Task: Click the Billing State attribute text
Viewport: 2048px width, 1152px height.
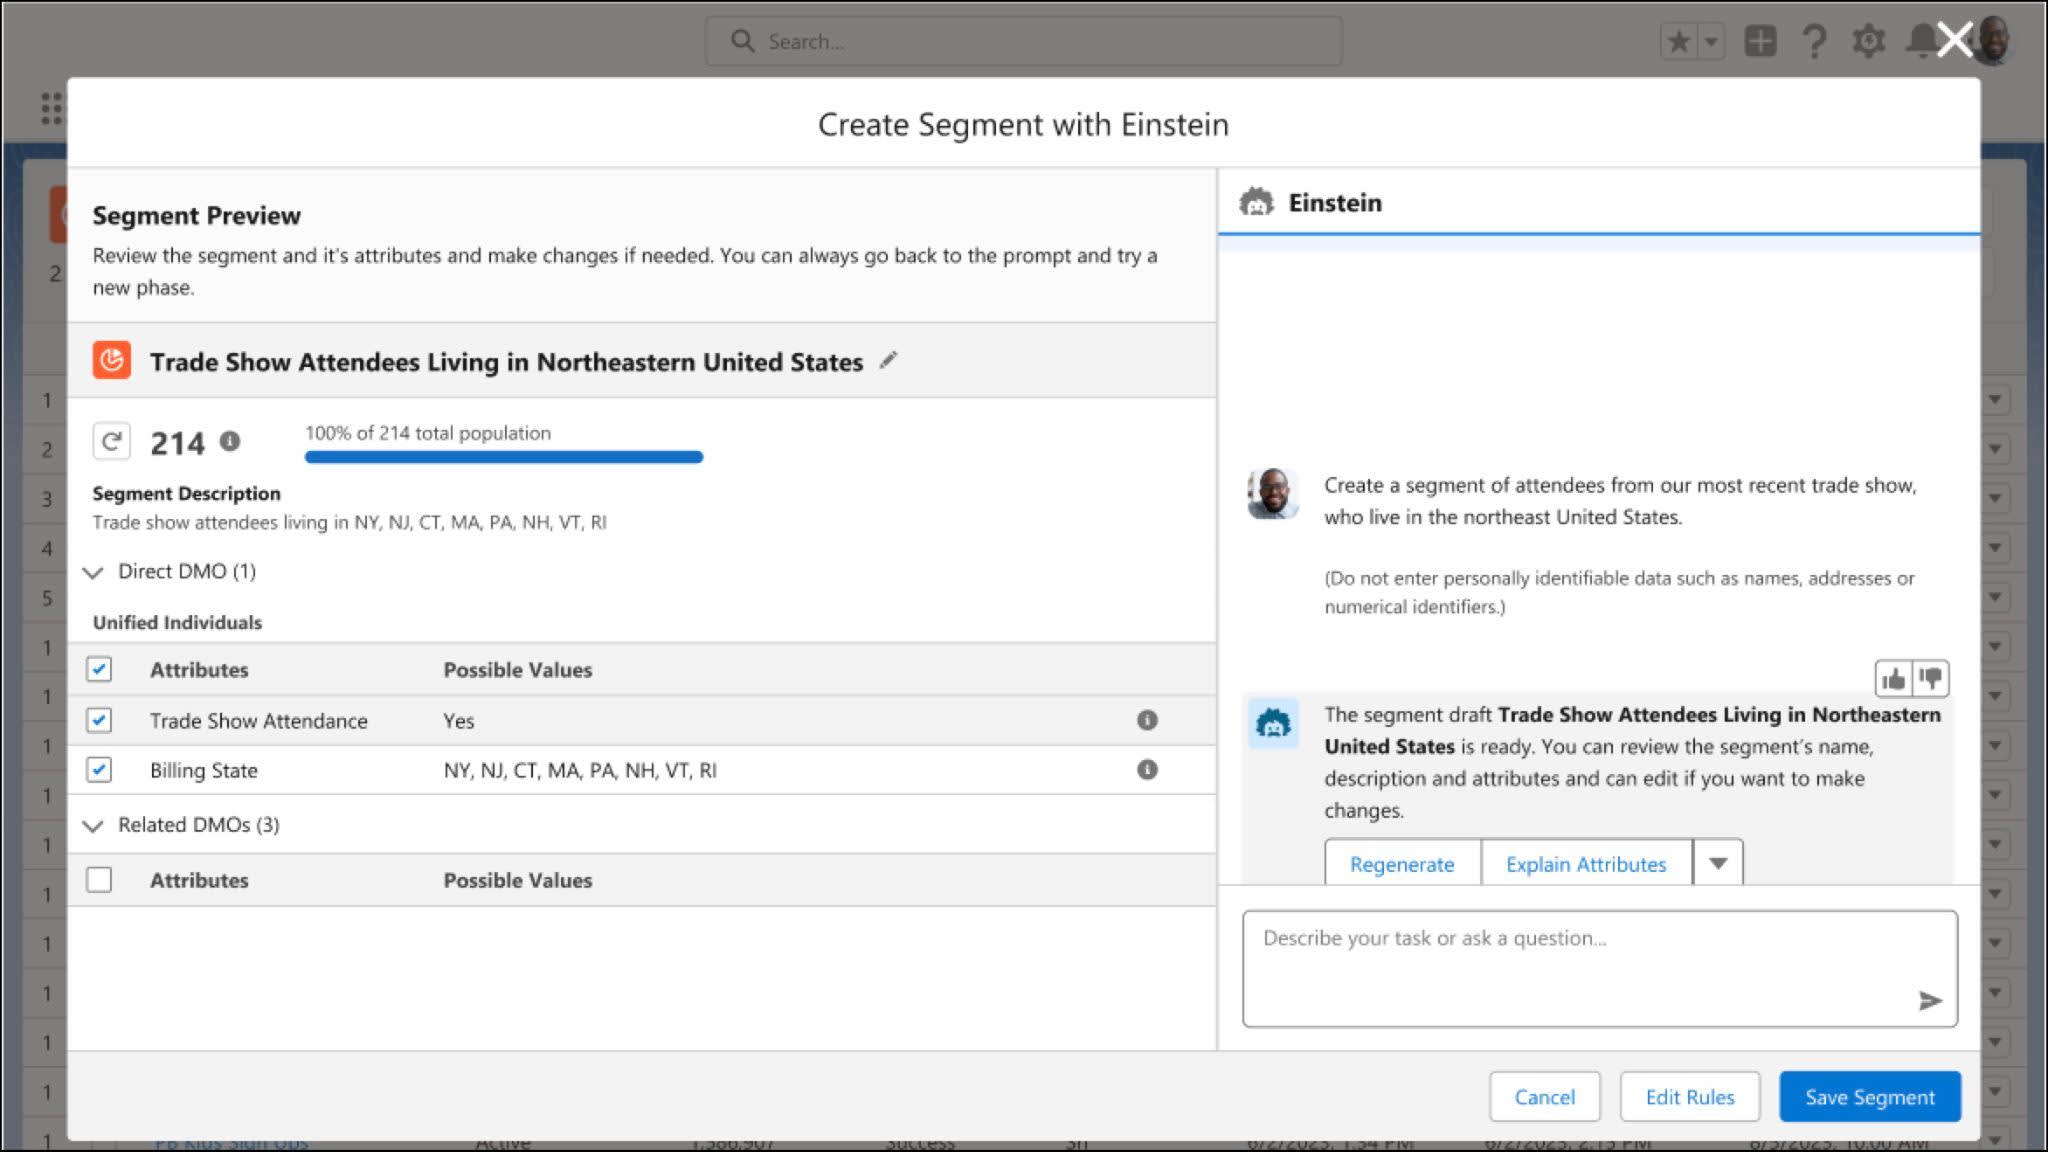Action: tap(204, 771)
